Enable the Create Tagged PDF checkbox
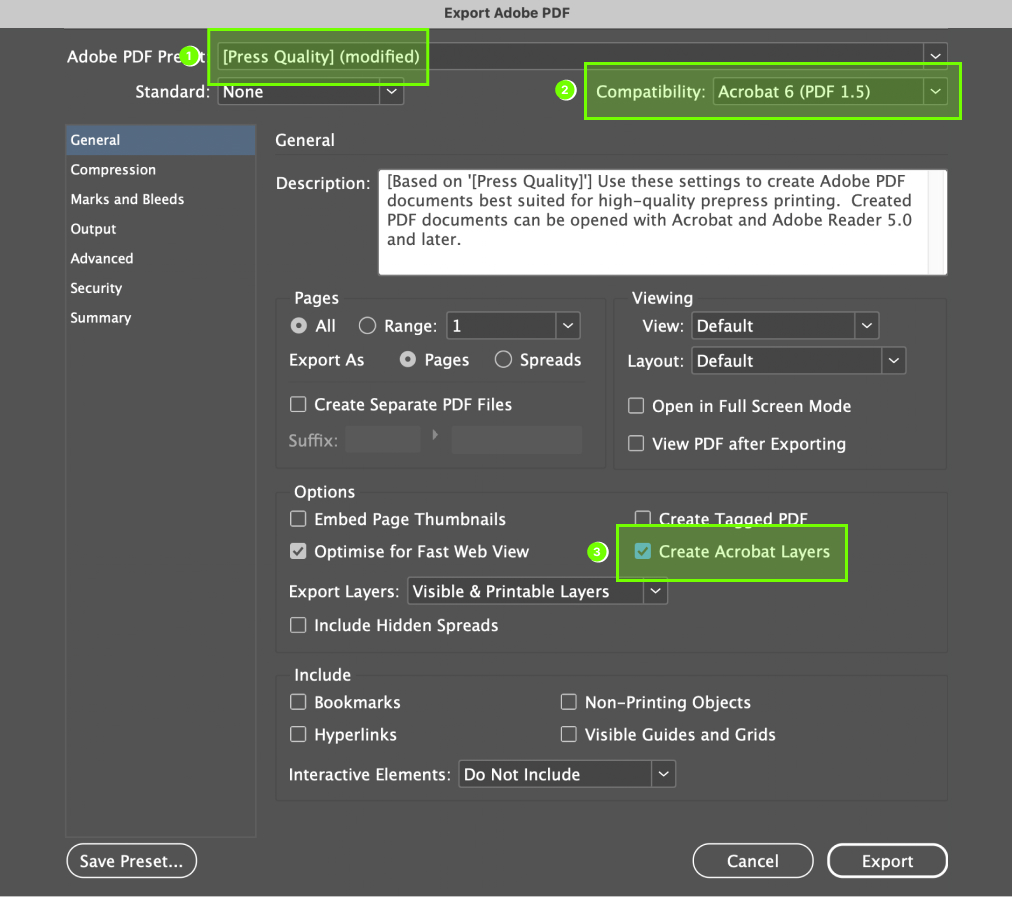Viewport: 1012px width, 897px height. point(643,518)
